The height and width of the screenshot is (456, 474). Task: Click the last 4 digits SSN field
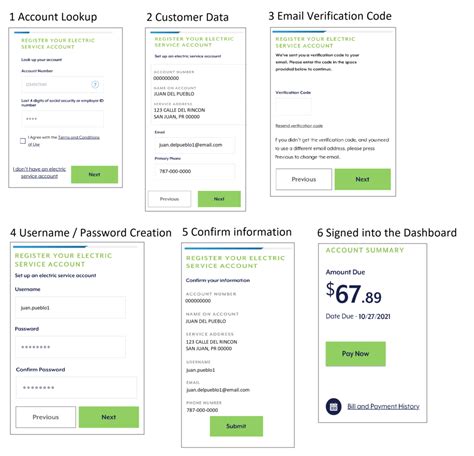point(62,119)
